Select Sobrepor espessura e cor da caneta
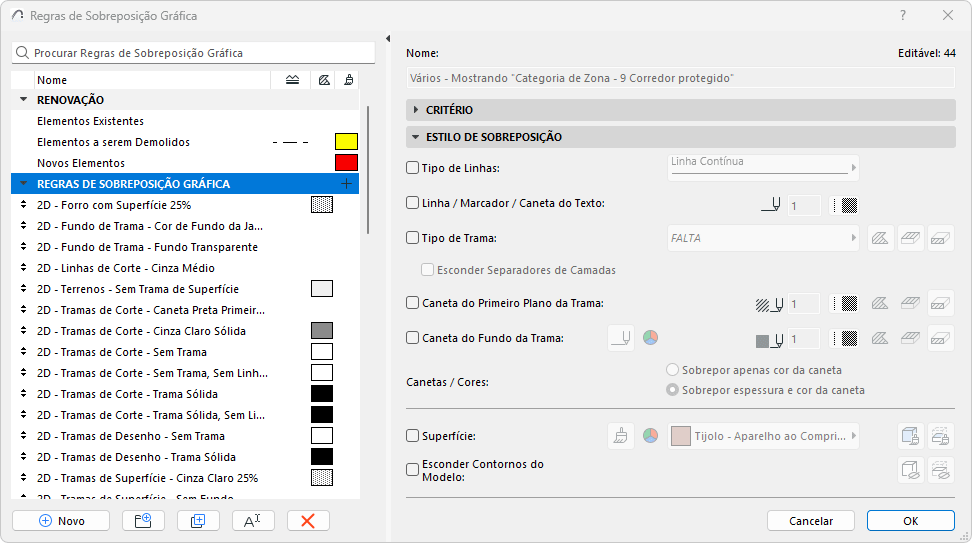The height and width of the screenshot is (543, 972). pyautogui.click(x=672, y=390)
